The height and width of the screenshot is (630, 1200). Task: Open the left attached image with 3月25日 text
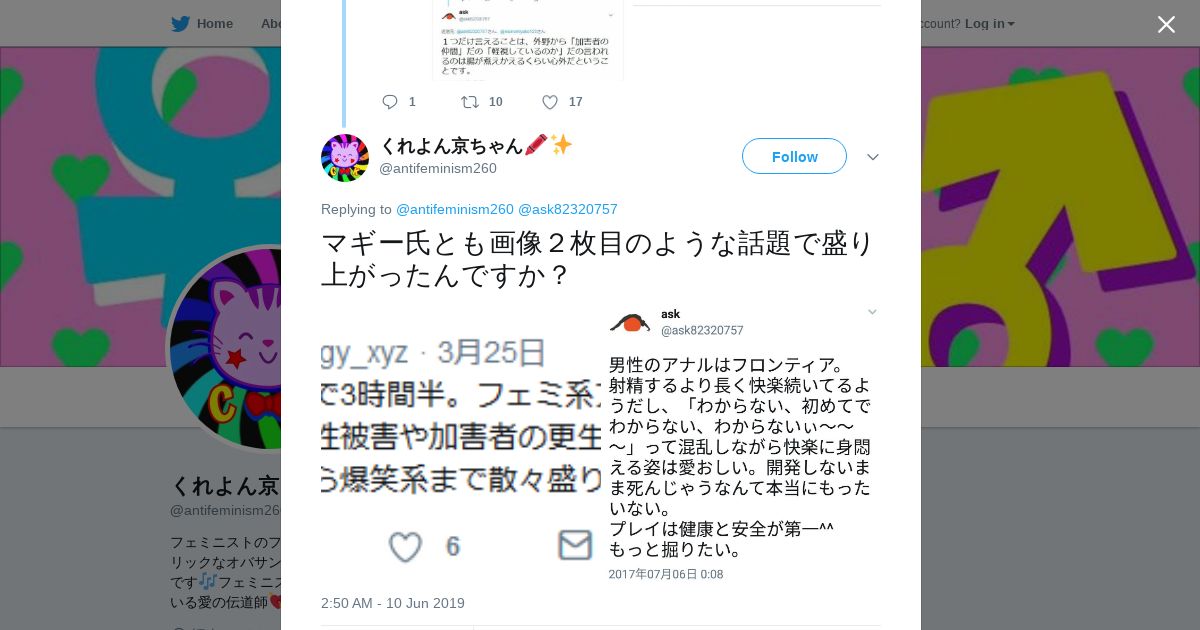[x=461, y=447]
